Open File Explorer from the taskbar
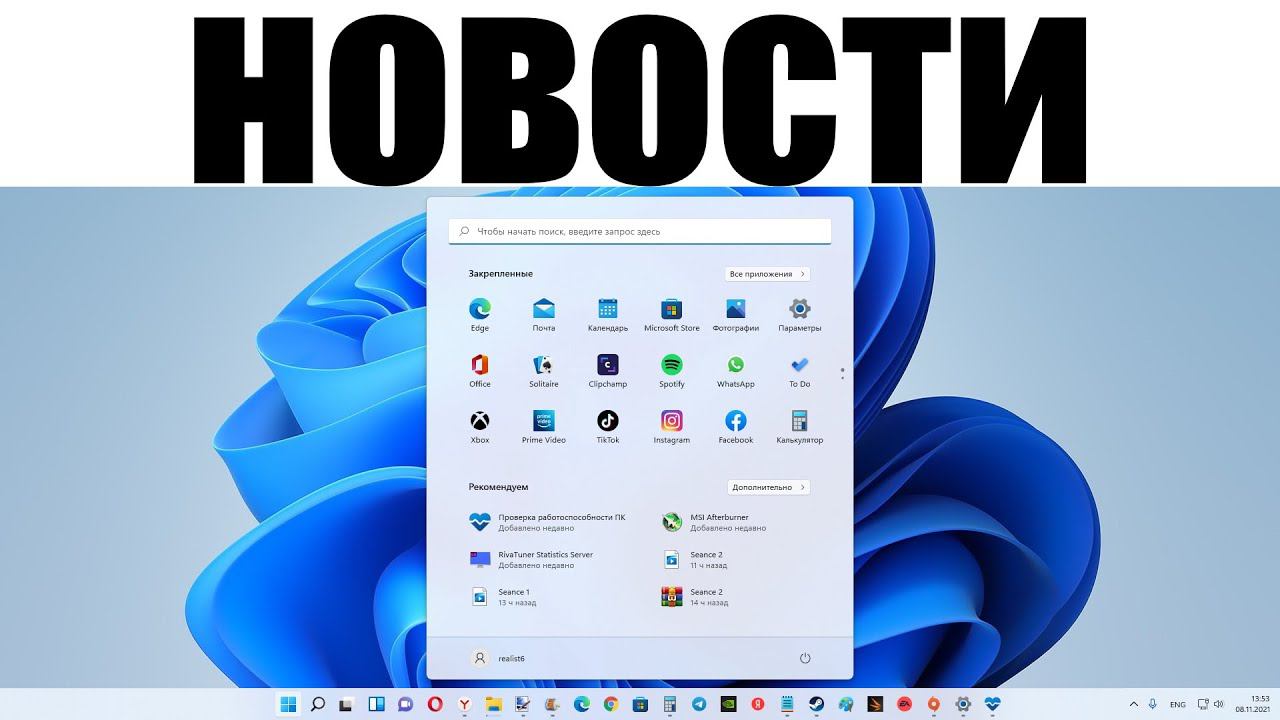The height and width of the screenshot is (720, 1280). pos(494,704)
